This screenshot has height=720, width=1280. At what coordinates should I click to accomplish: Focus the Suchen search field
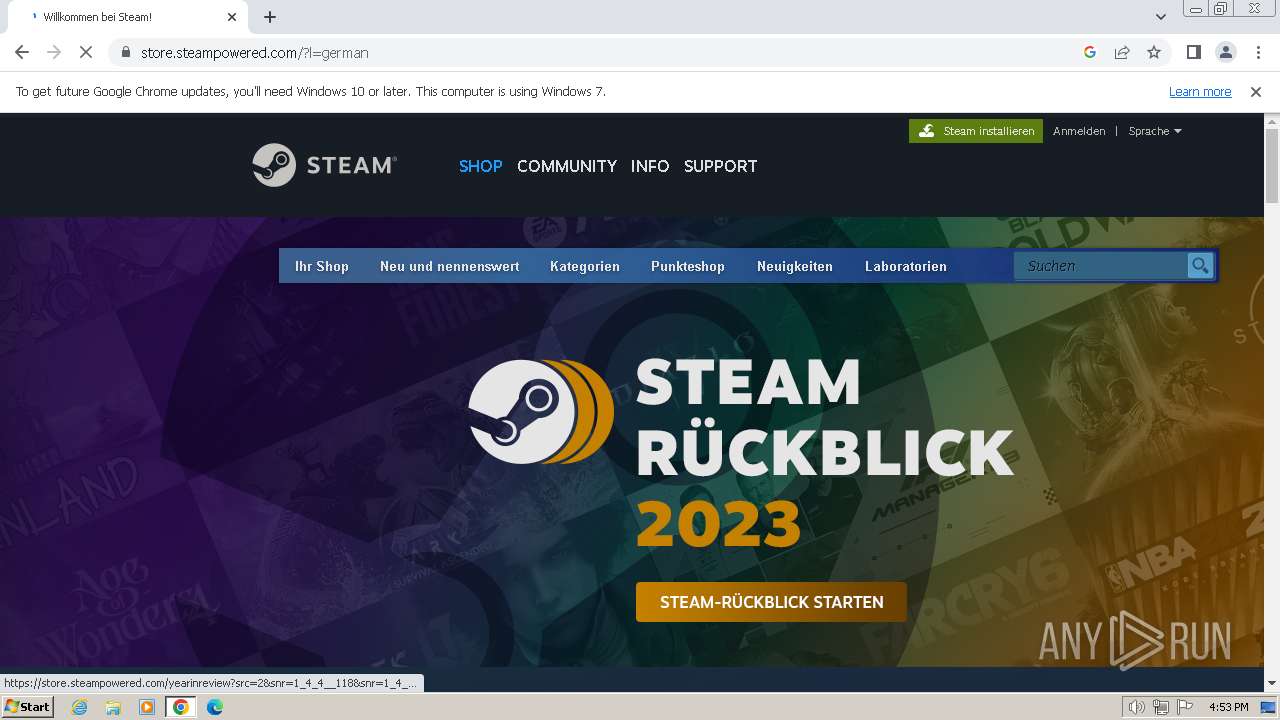click(x=1100, y=265)
